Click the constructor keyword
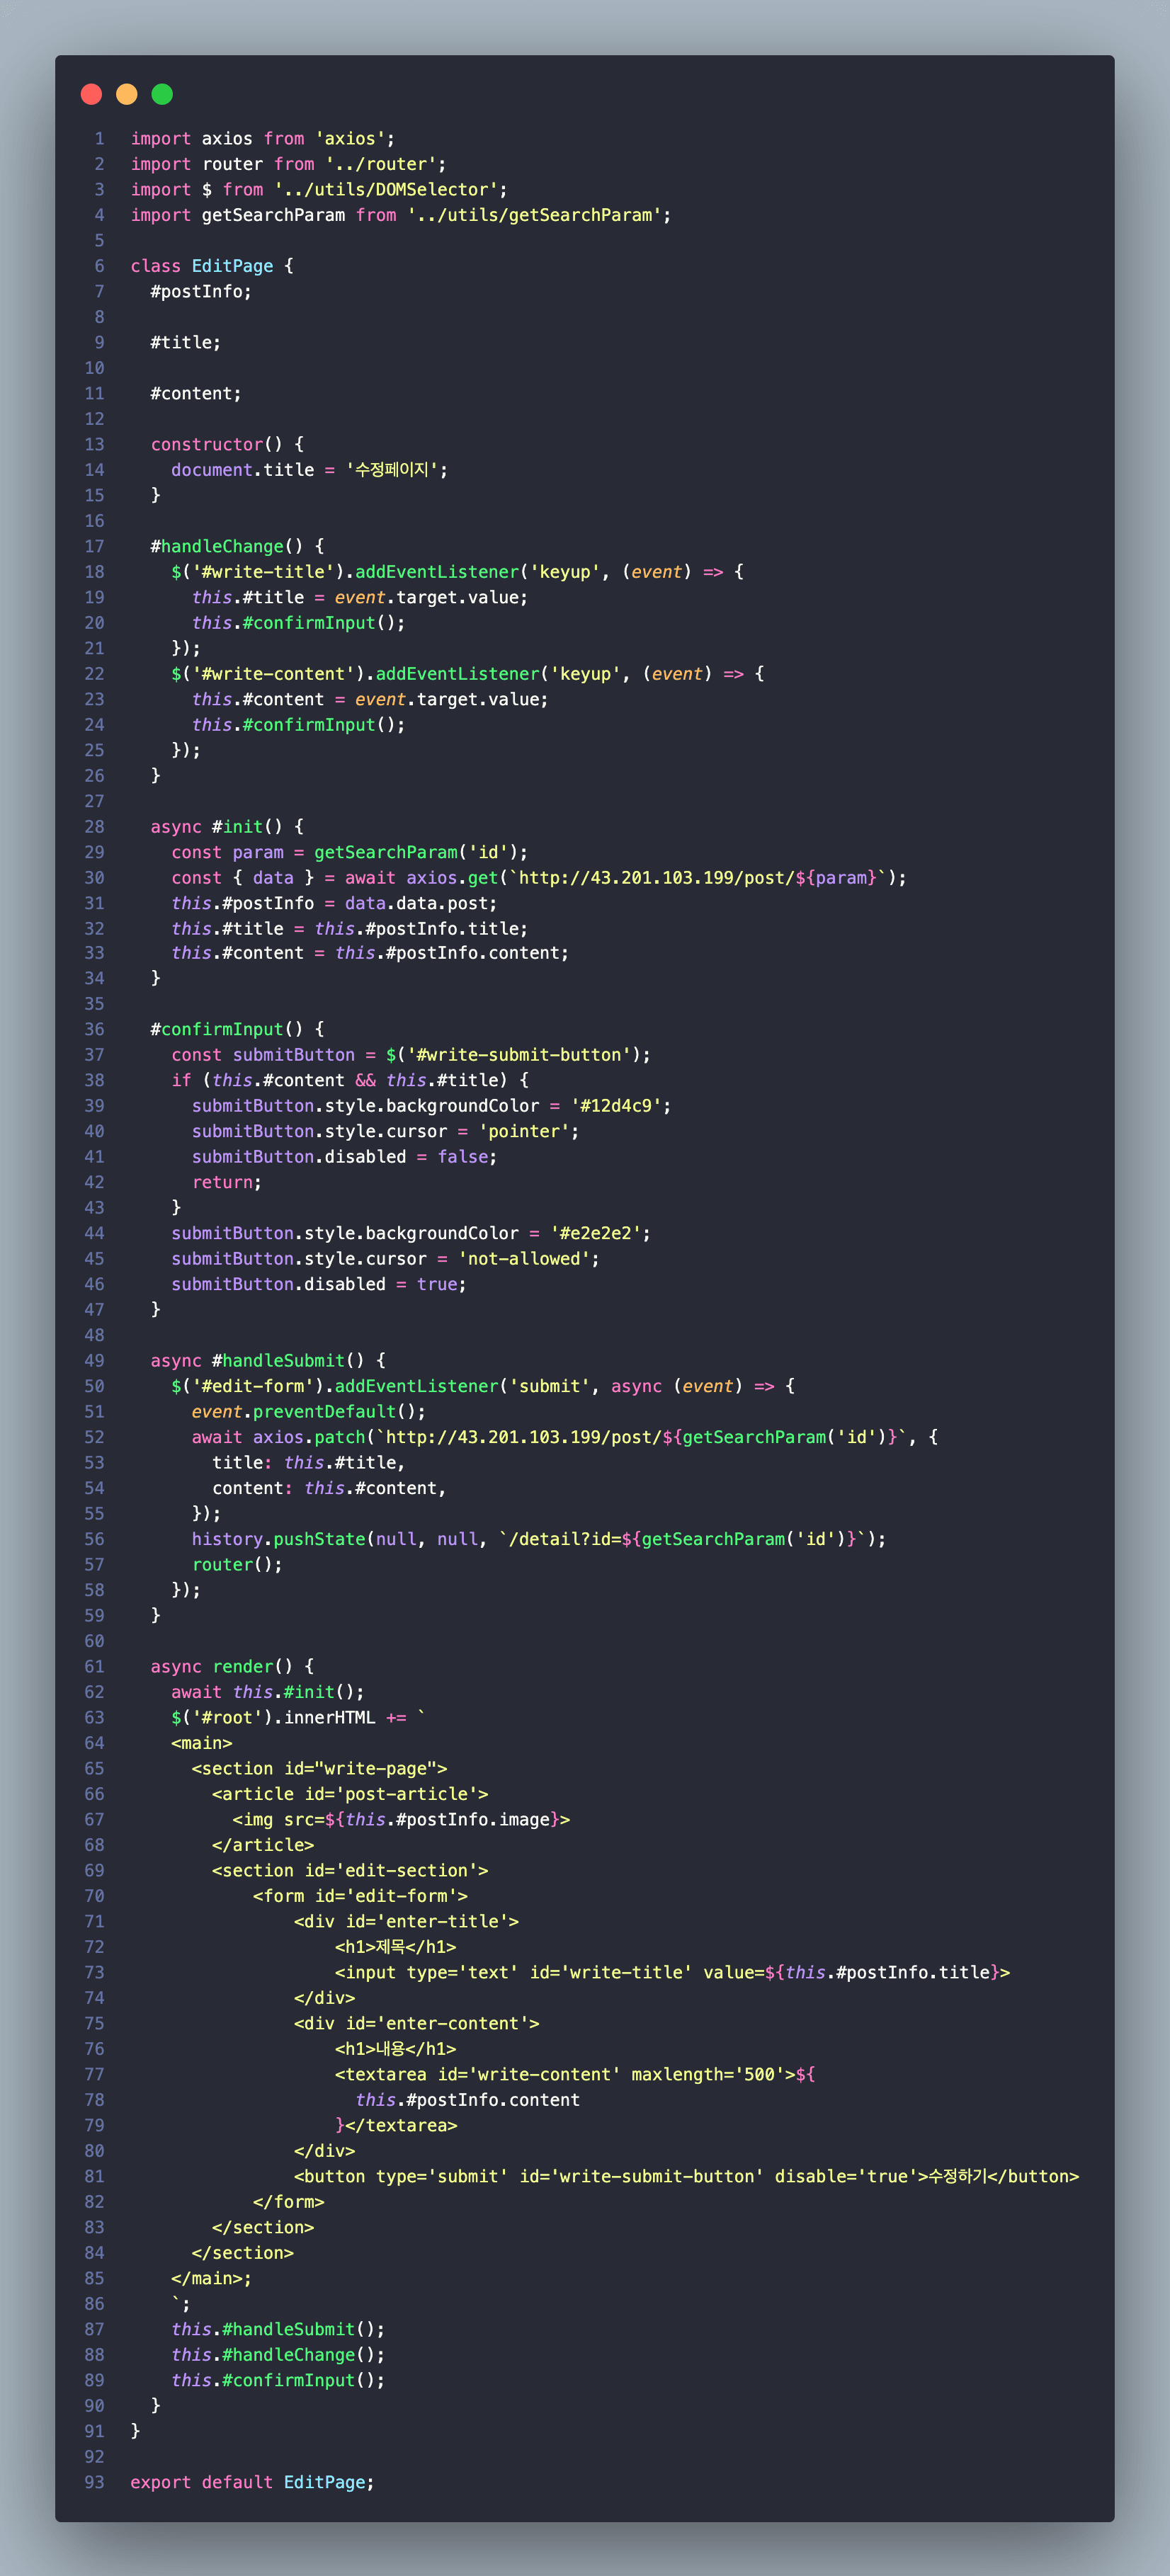Image resolution: width=1170 pixels, height=2576 pixels. (x=207, y=444)
